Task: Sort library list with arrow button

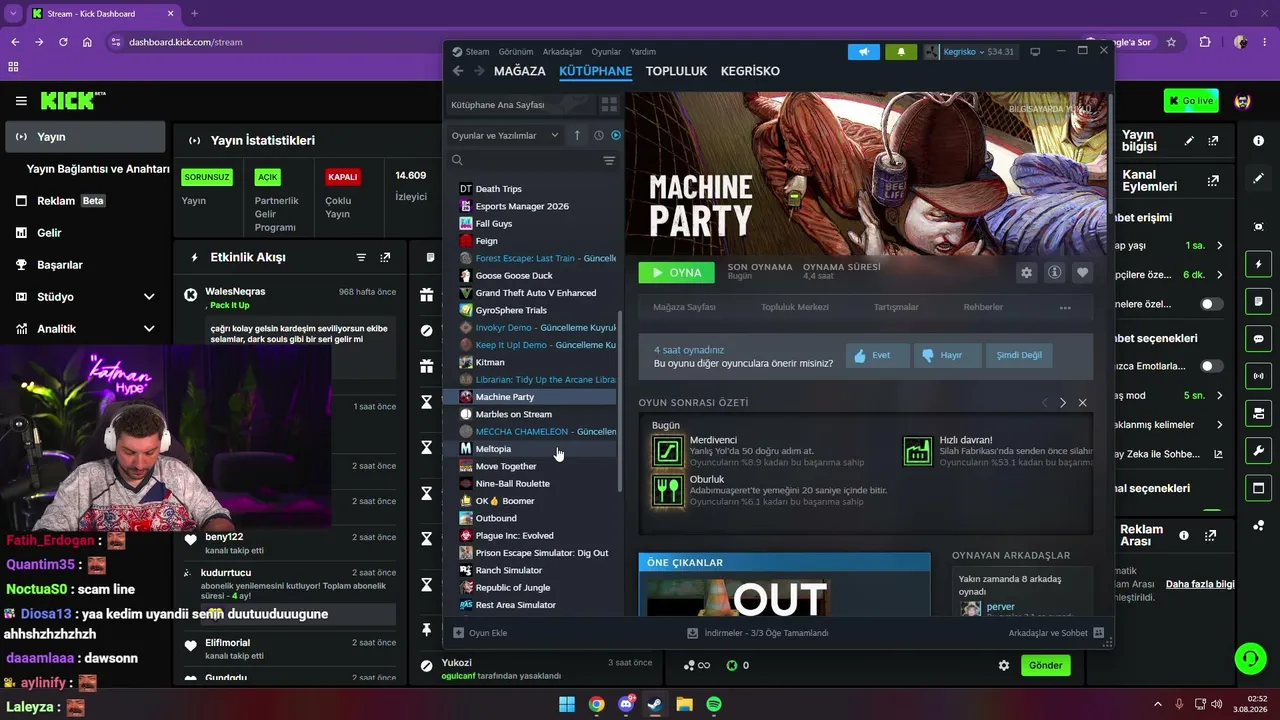Action: tap(577, 135)
